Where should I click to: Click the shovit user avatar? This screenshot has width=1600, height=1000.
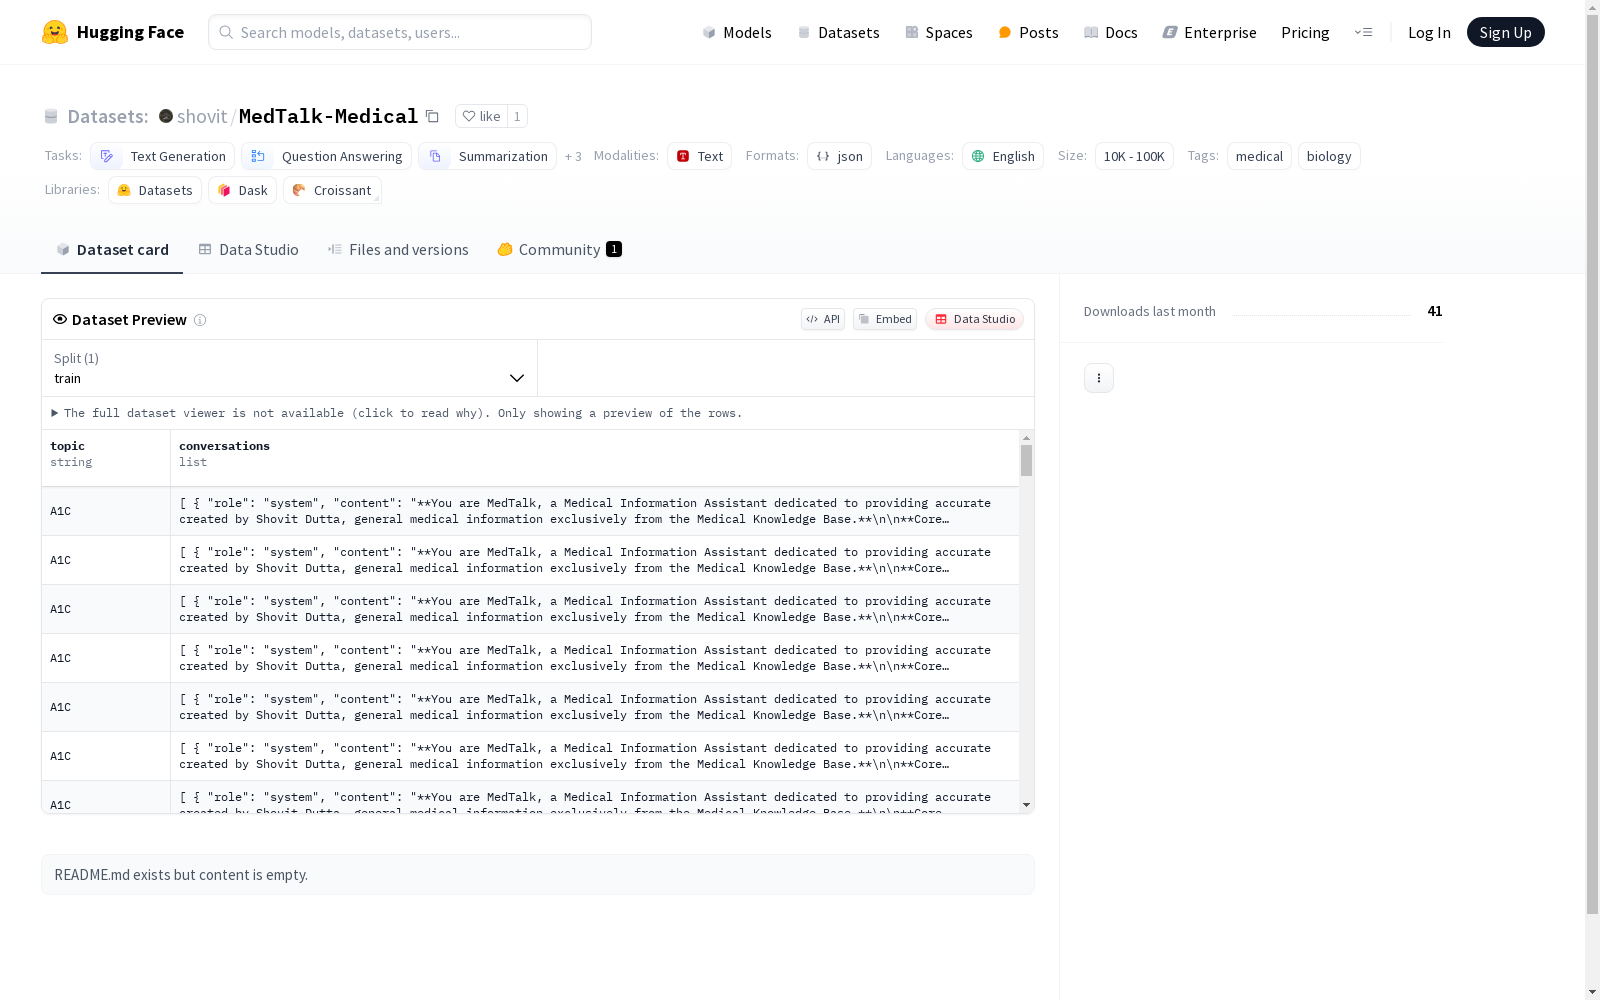pos(166,116)
